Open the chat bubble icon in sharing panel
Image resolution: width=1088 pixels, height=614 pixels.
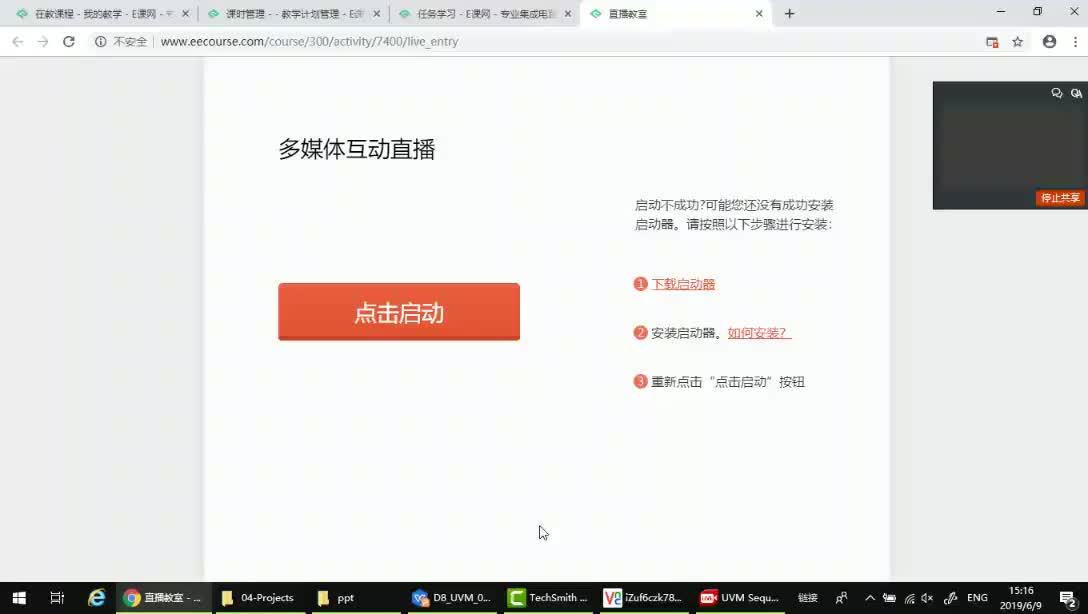click(x=1056, y=93)
